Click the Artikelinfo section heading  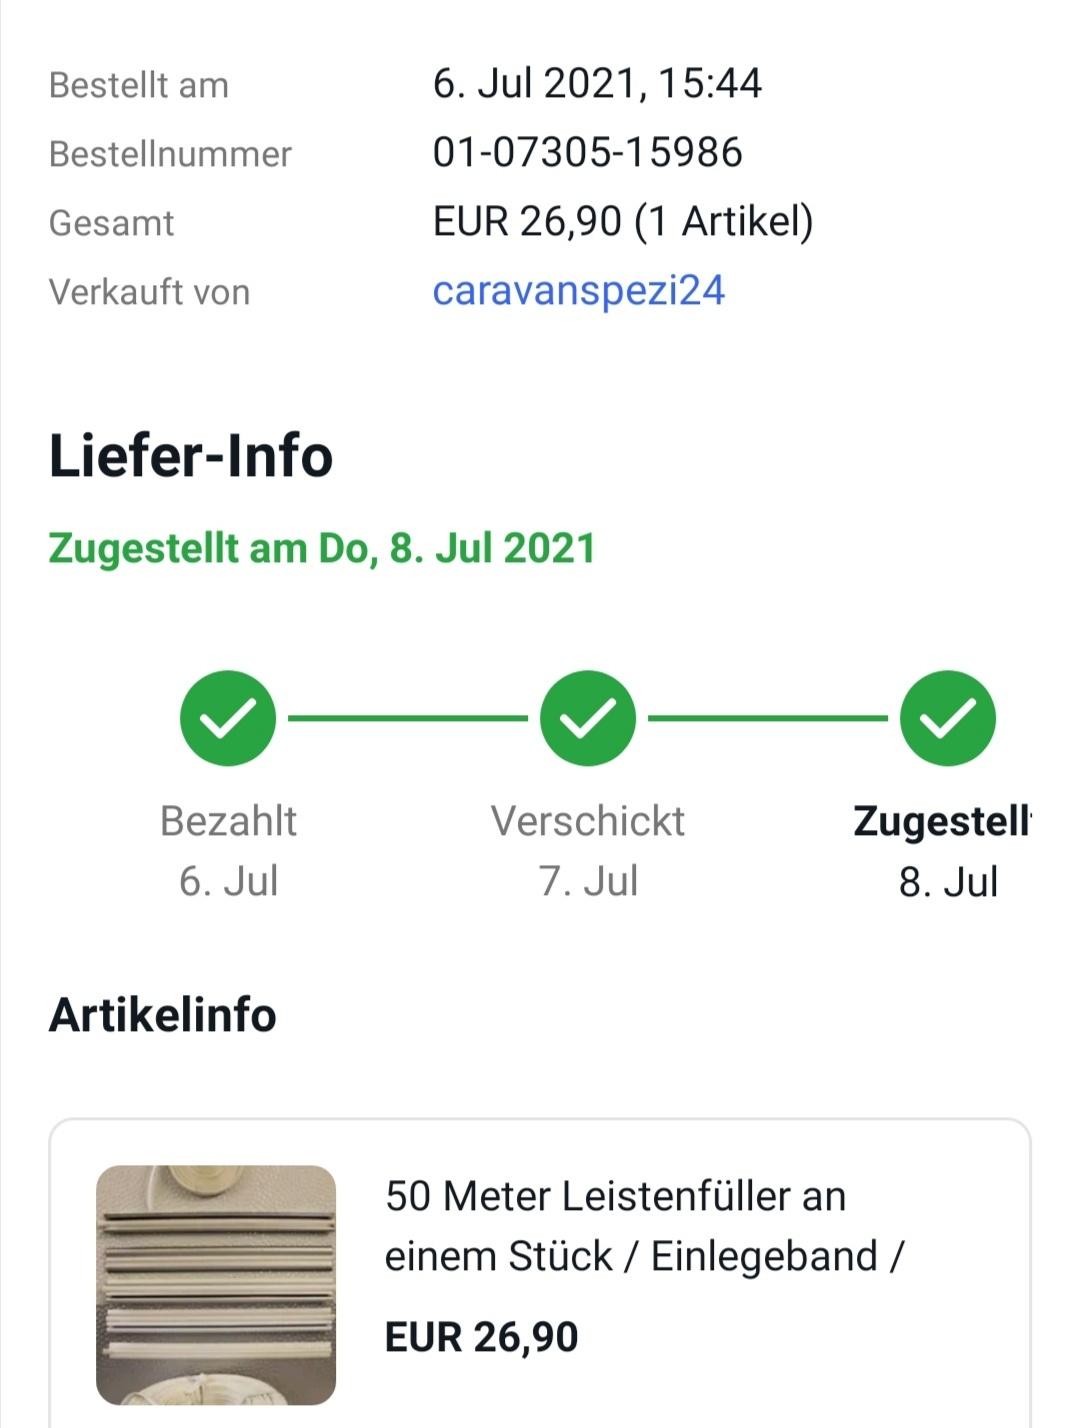coord(162,1015)
